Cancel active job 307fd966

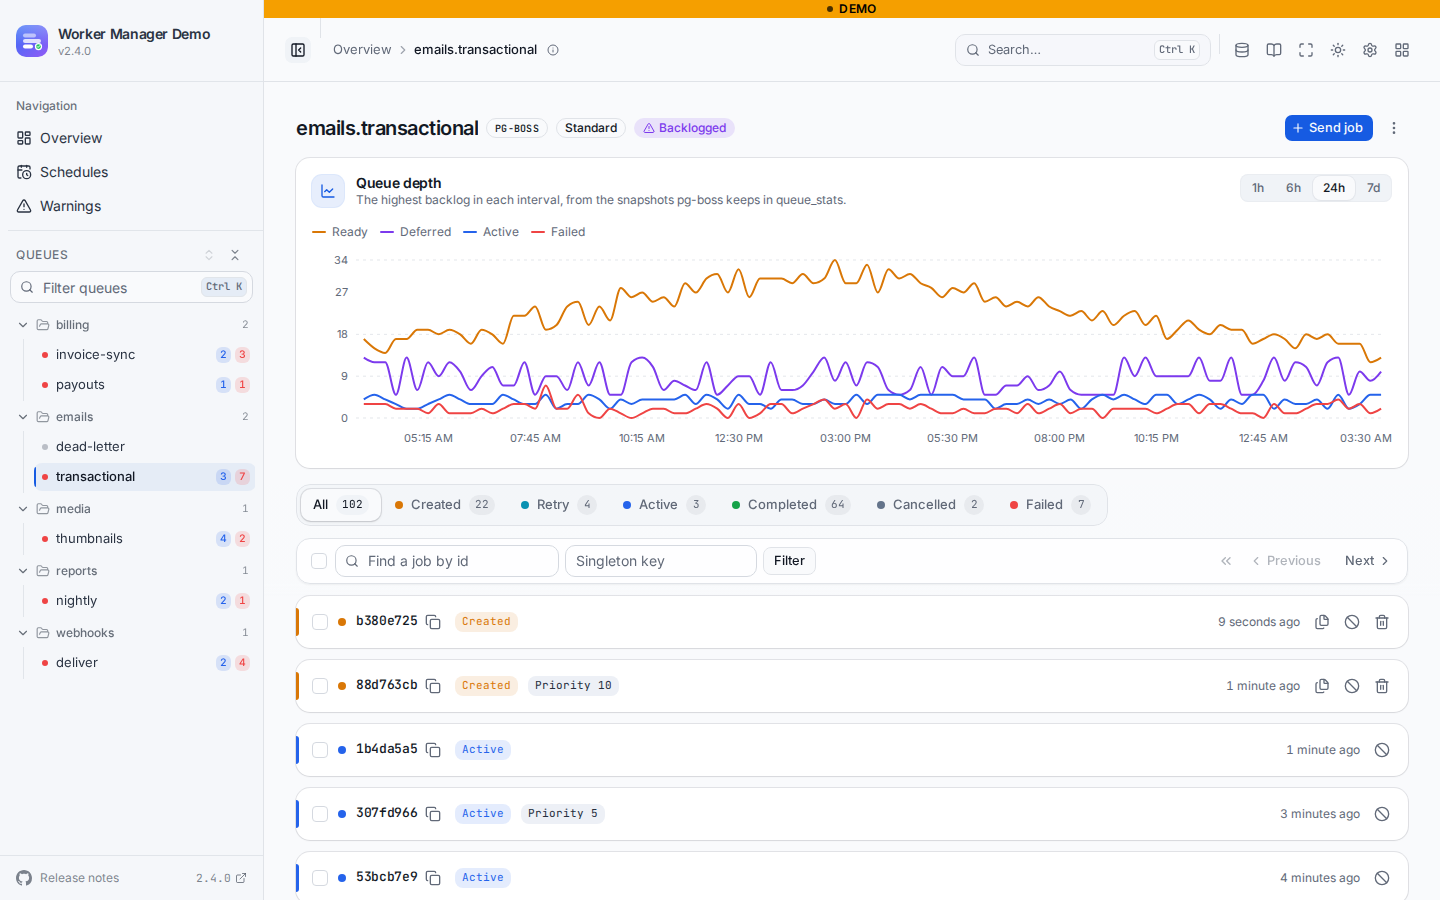coord(1382,814)
